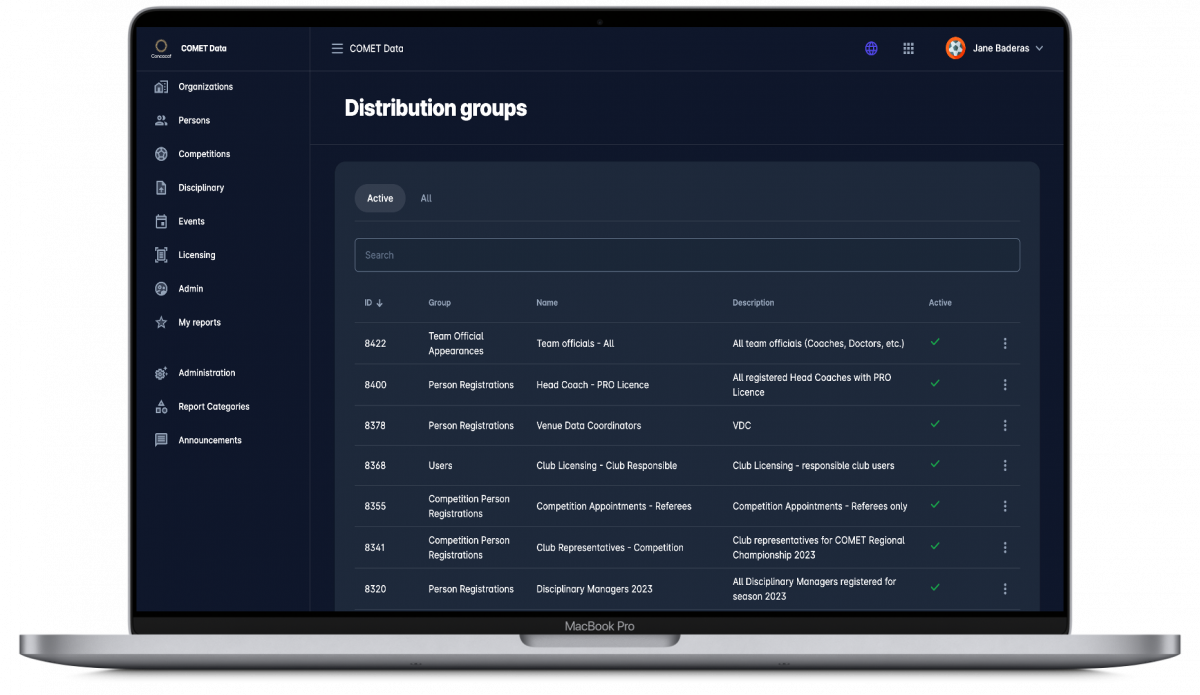Click the globe language icon

tap(871, 48)
